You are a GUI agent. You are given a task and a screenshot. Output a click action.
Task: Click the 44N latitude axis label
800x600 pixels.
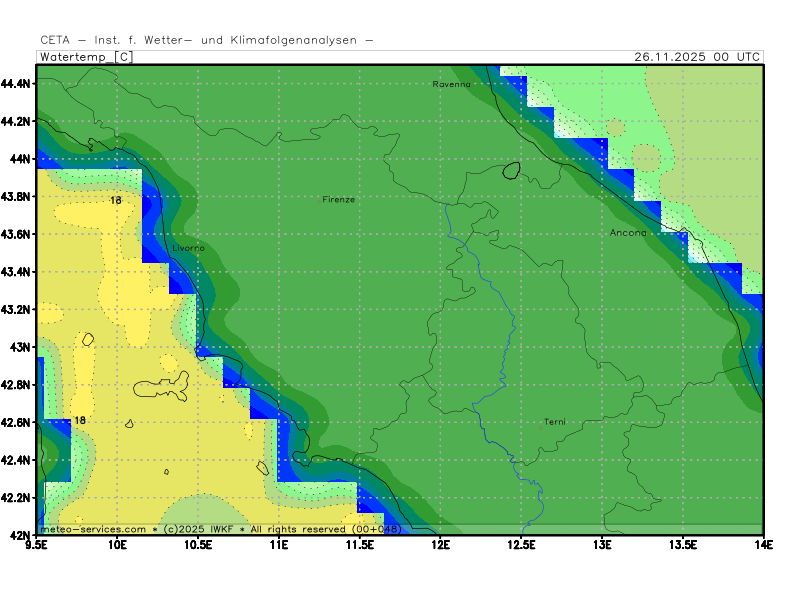click(21, 159)
